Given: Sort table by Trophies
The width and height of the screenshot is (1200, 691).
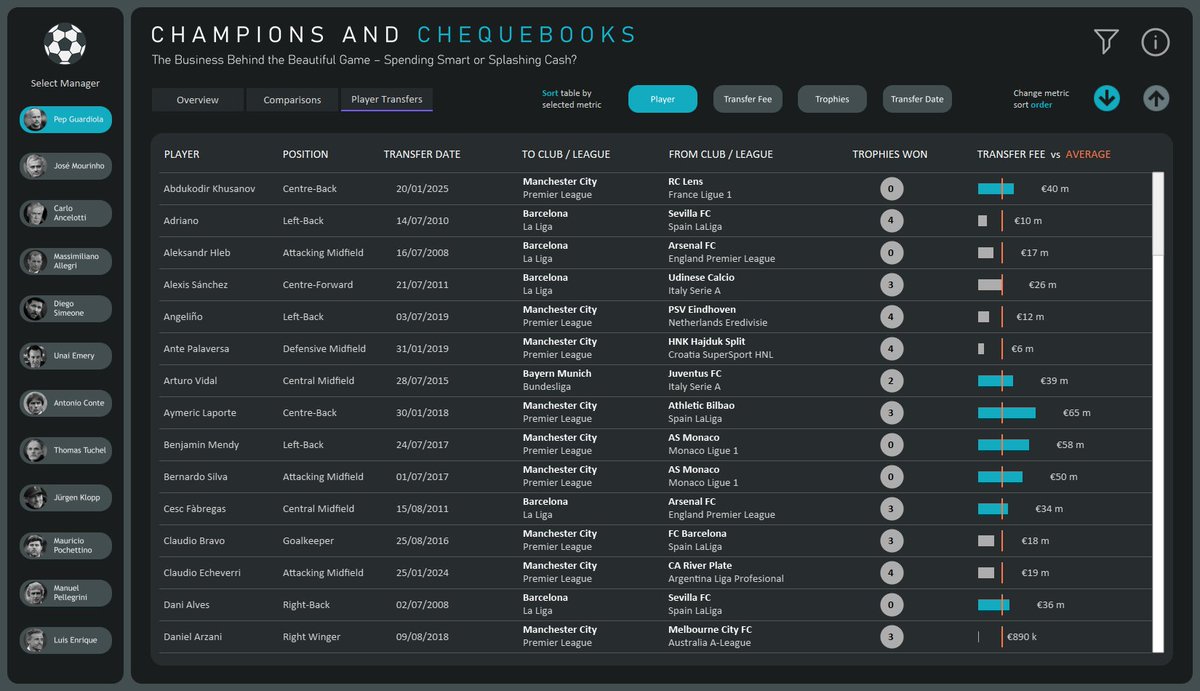Looking at the screenshot, I should click(832, 99).
